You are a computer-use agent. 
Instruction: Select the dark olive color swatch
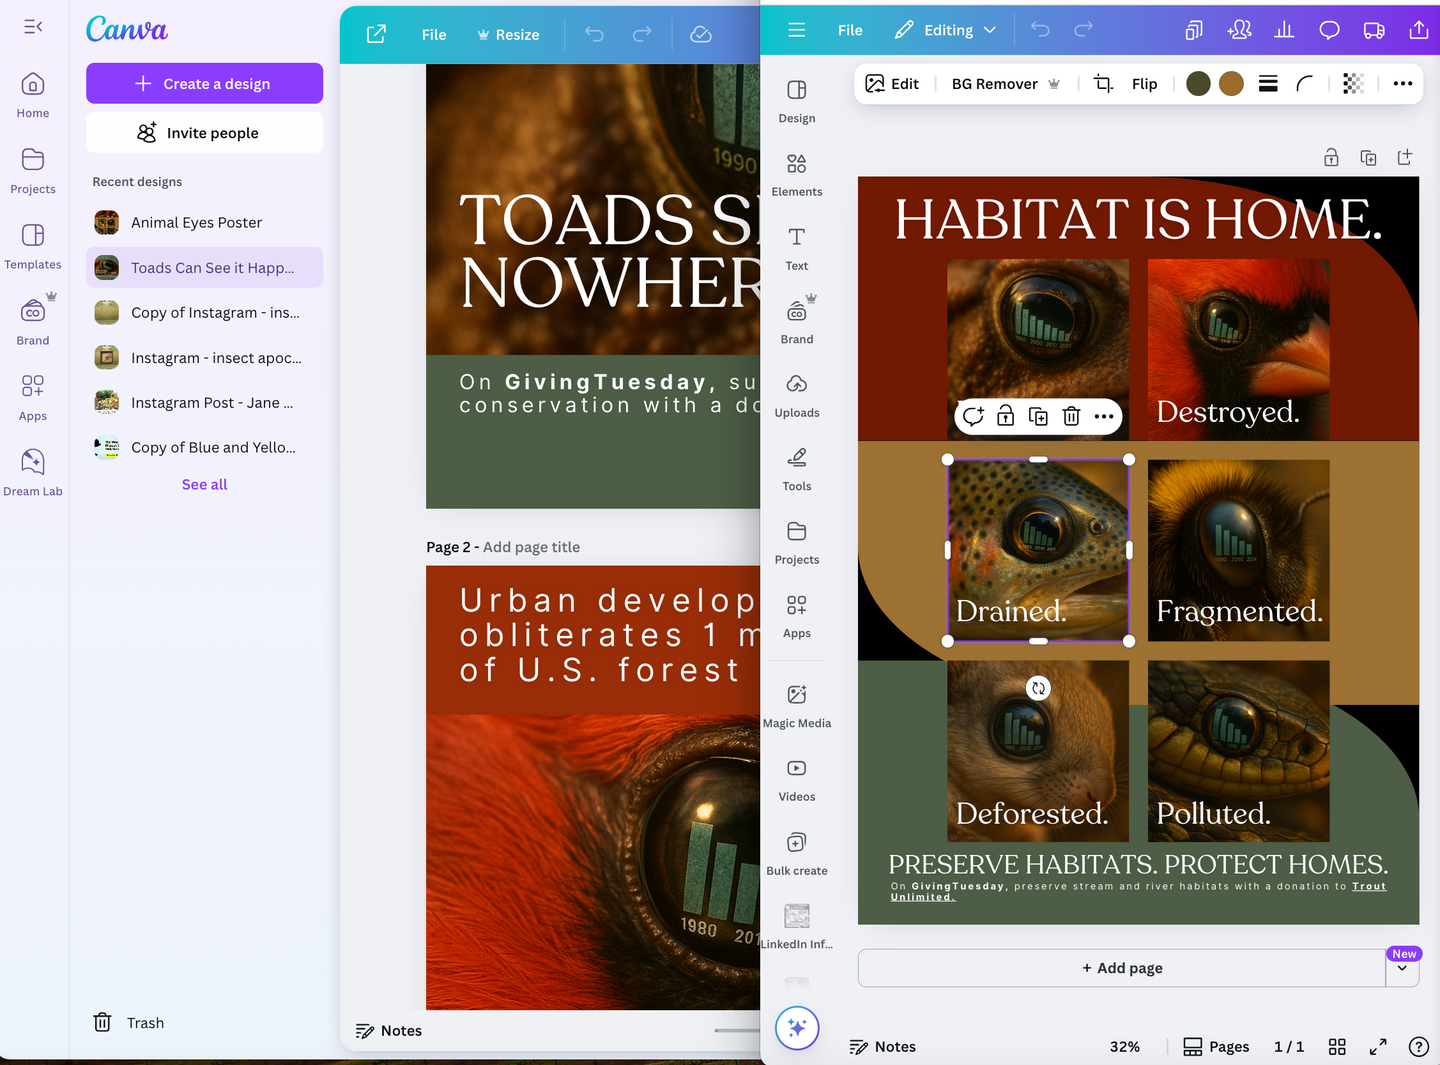click(x=1198, y=84)
